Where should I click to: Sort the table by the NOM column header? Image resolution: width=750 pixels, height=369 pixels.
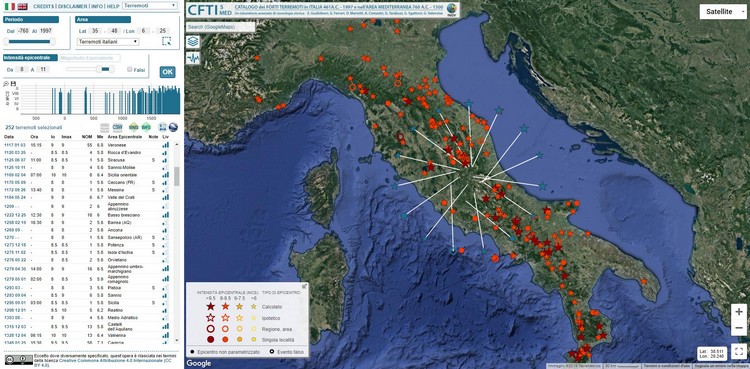point(87,137)
